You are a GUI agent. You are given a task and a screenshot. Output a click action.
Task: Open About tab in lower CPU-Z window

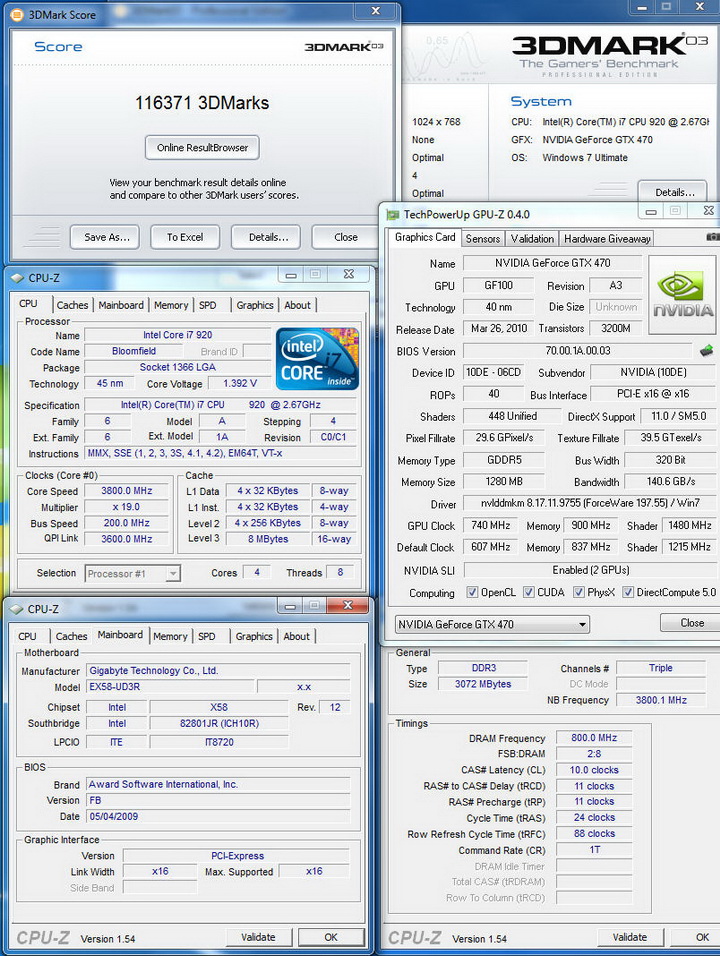point(296,637)
